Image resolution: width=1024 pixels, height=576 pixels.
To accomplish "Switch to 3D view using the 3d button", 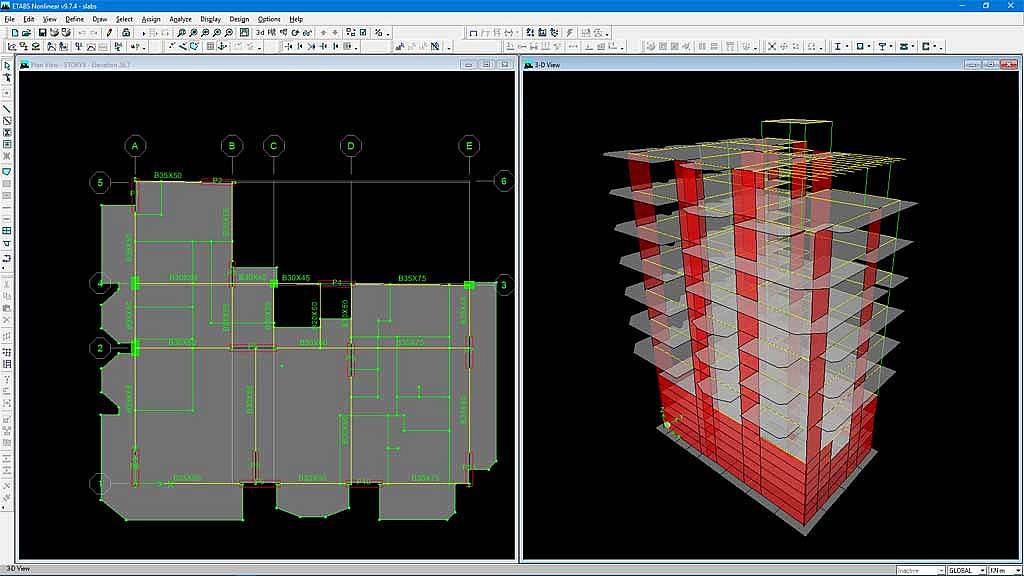I will 260,32.
